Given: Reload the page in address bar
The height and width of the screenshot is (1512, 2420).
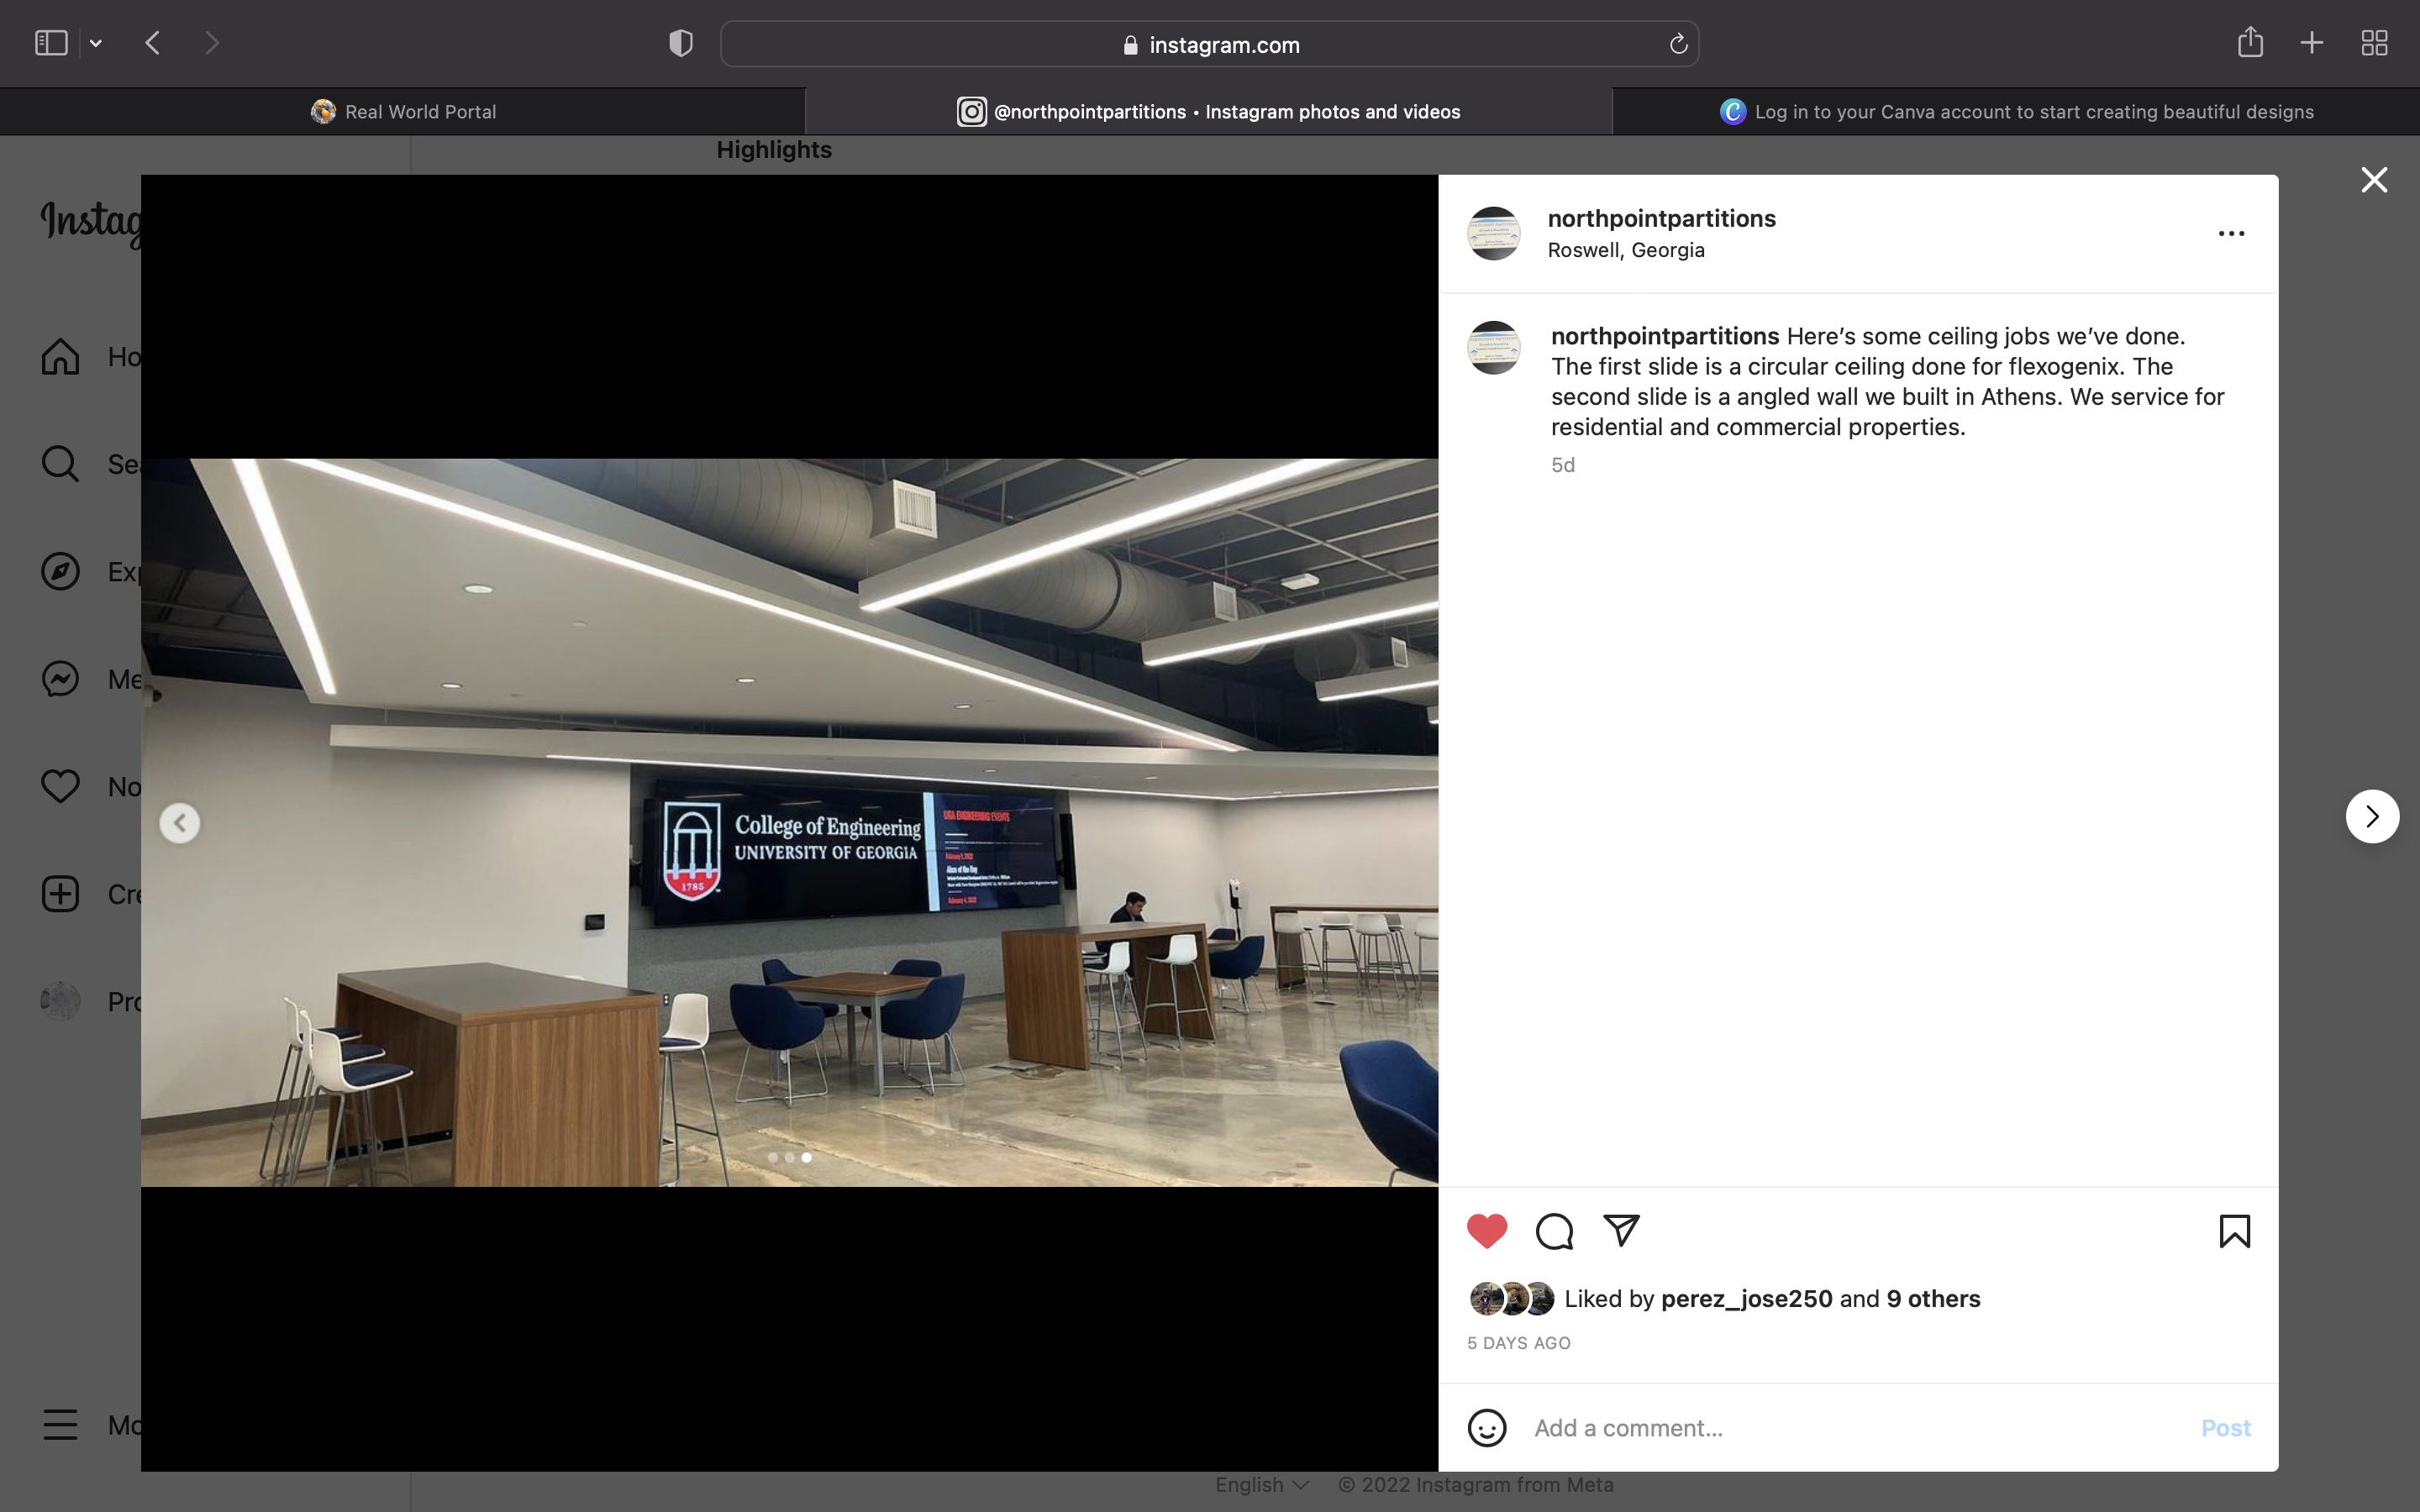Looking at the screenshot, I should [1678, 44].
